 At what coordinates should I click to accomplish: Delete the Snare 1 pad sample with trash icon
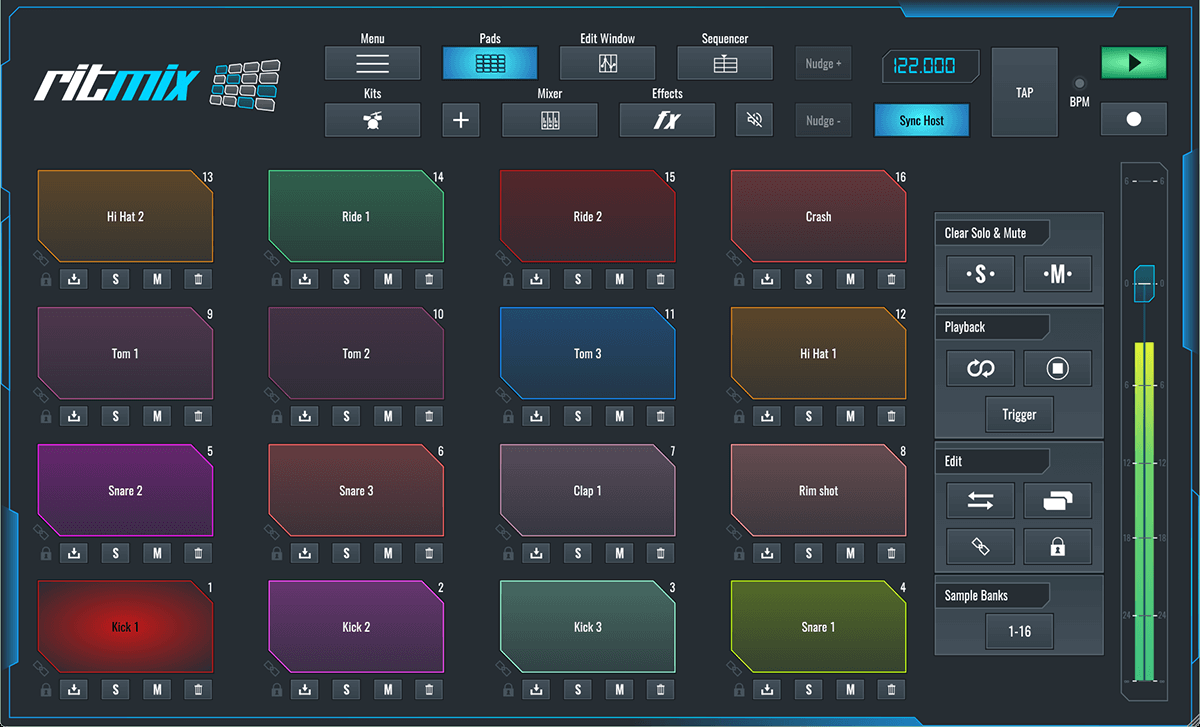tap(891, 689)
